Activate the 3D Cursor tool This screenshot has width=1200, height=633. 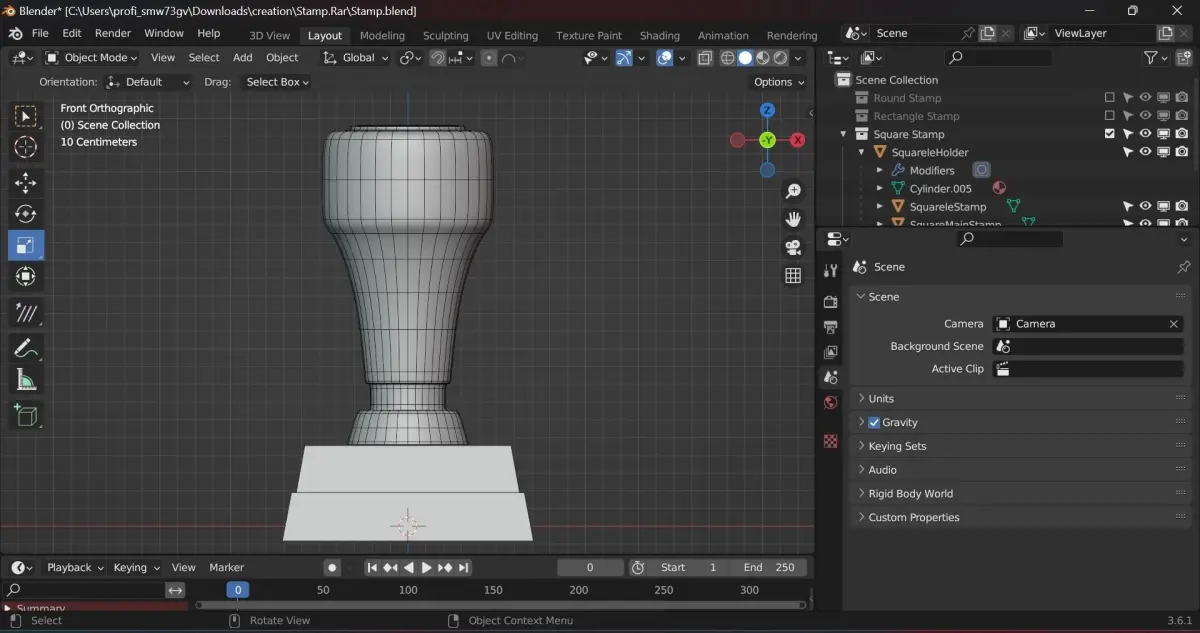pos(26,148)
